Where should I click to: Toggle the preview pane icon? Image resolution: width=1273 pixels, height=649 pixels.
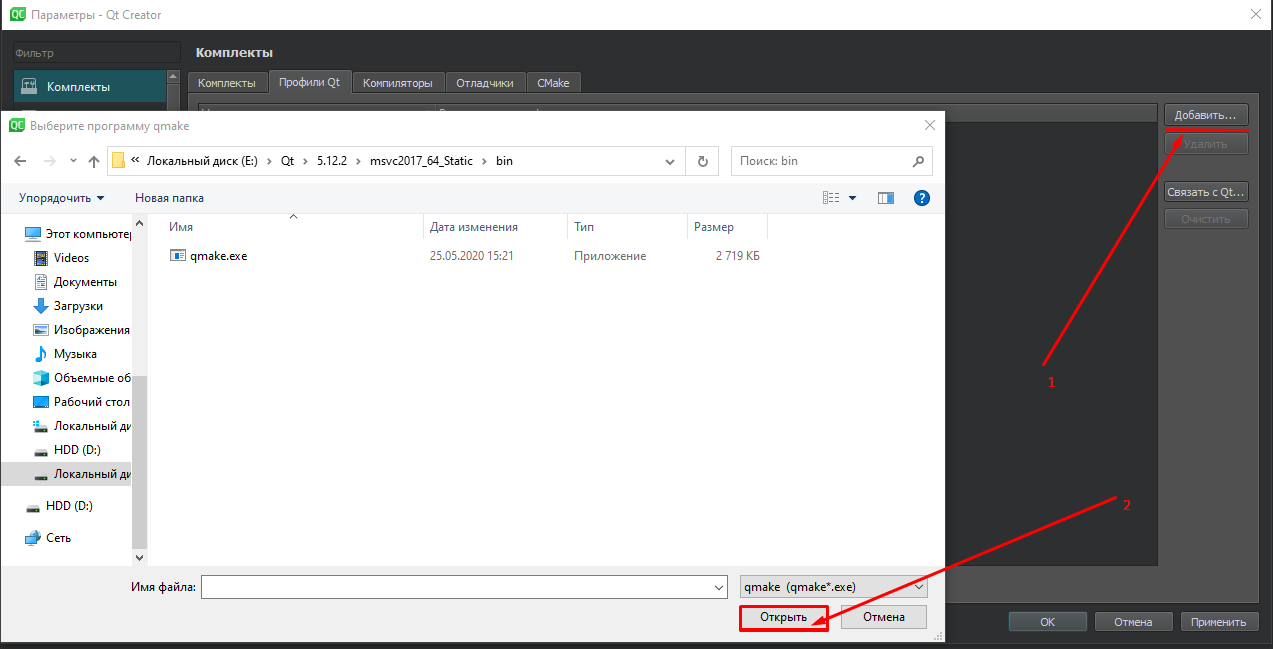coord(885,198)
